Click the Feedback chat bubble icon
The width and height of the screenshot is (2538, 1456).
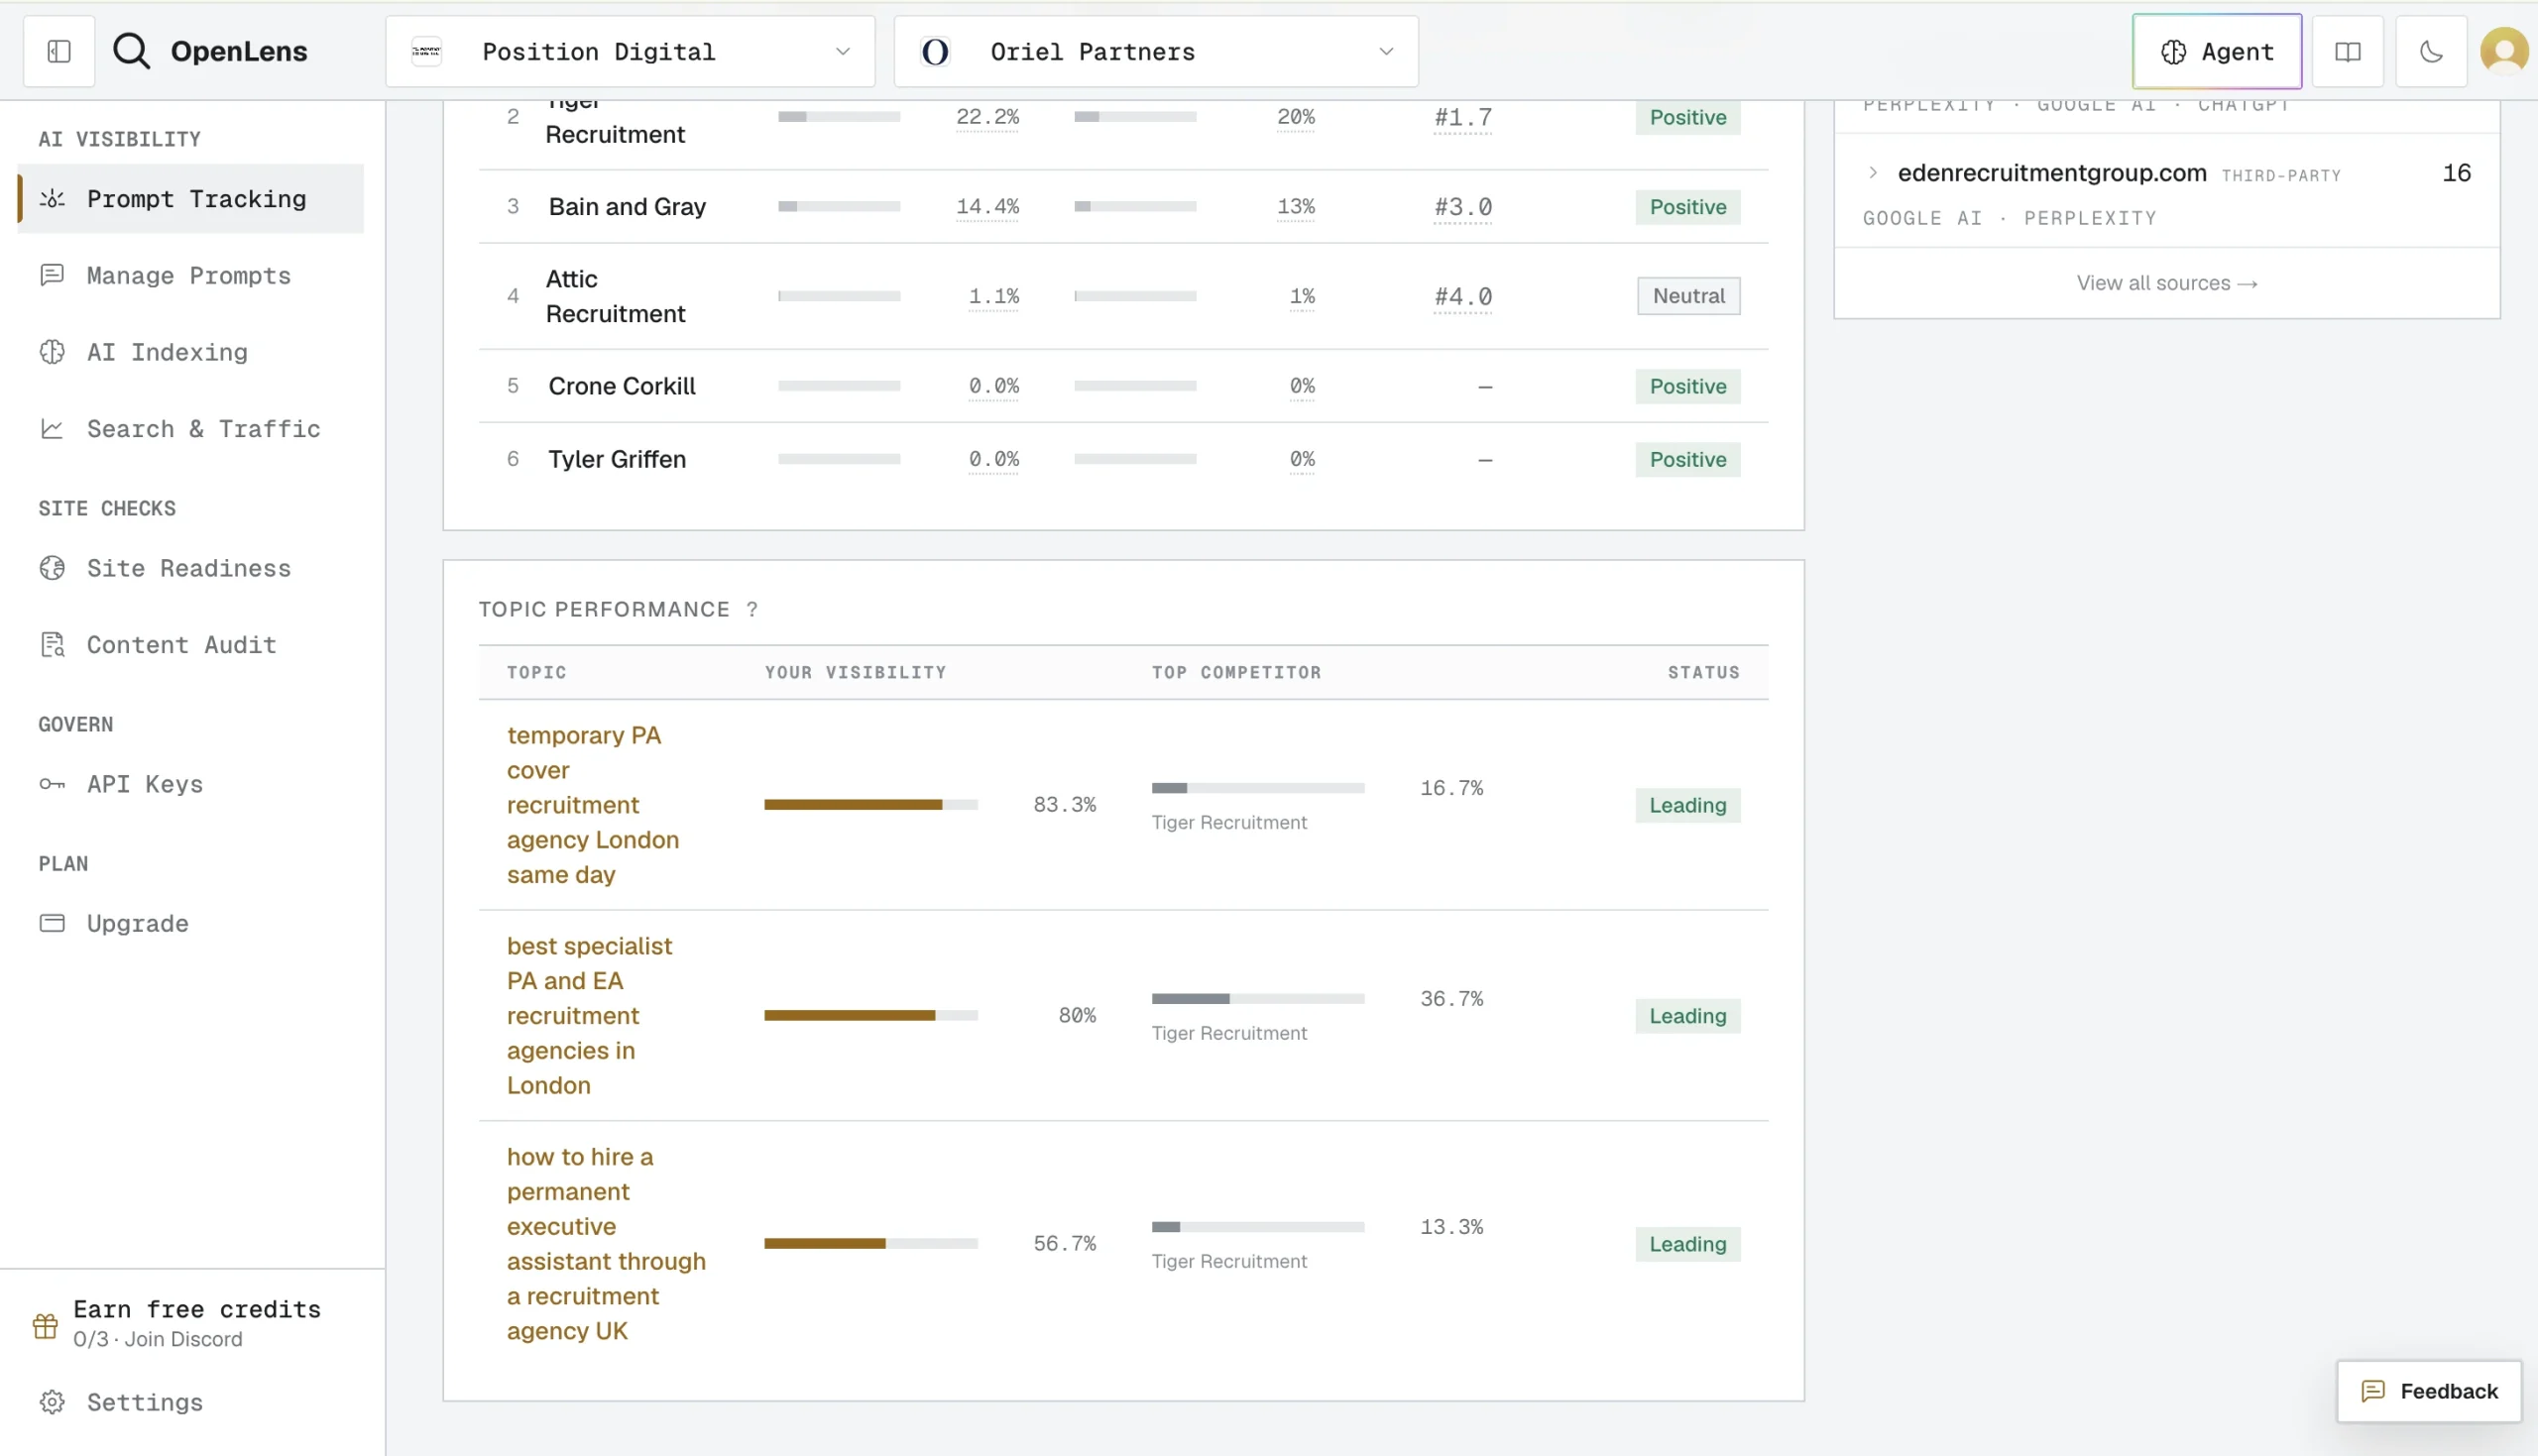click(x=2373, y=1391)
